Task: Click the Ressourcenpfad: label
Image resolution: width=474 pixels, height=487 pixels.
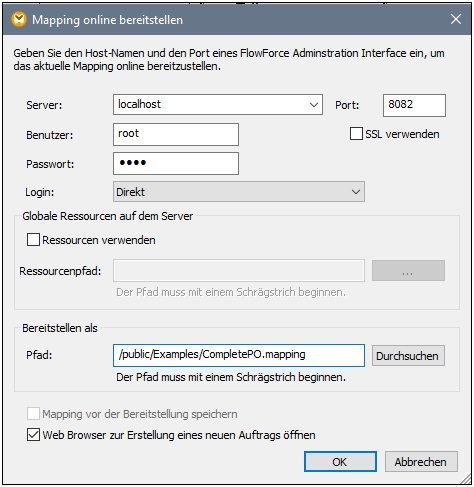Action: 60,271
